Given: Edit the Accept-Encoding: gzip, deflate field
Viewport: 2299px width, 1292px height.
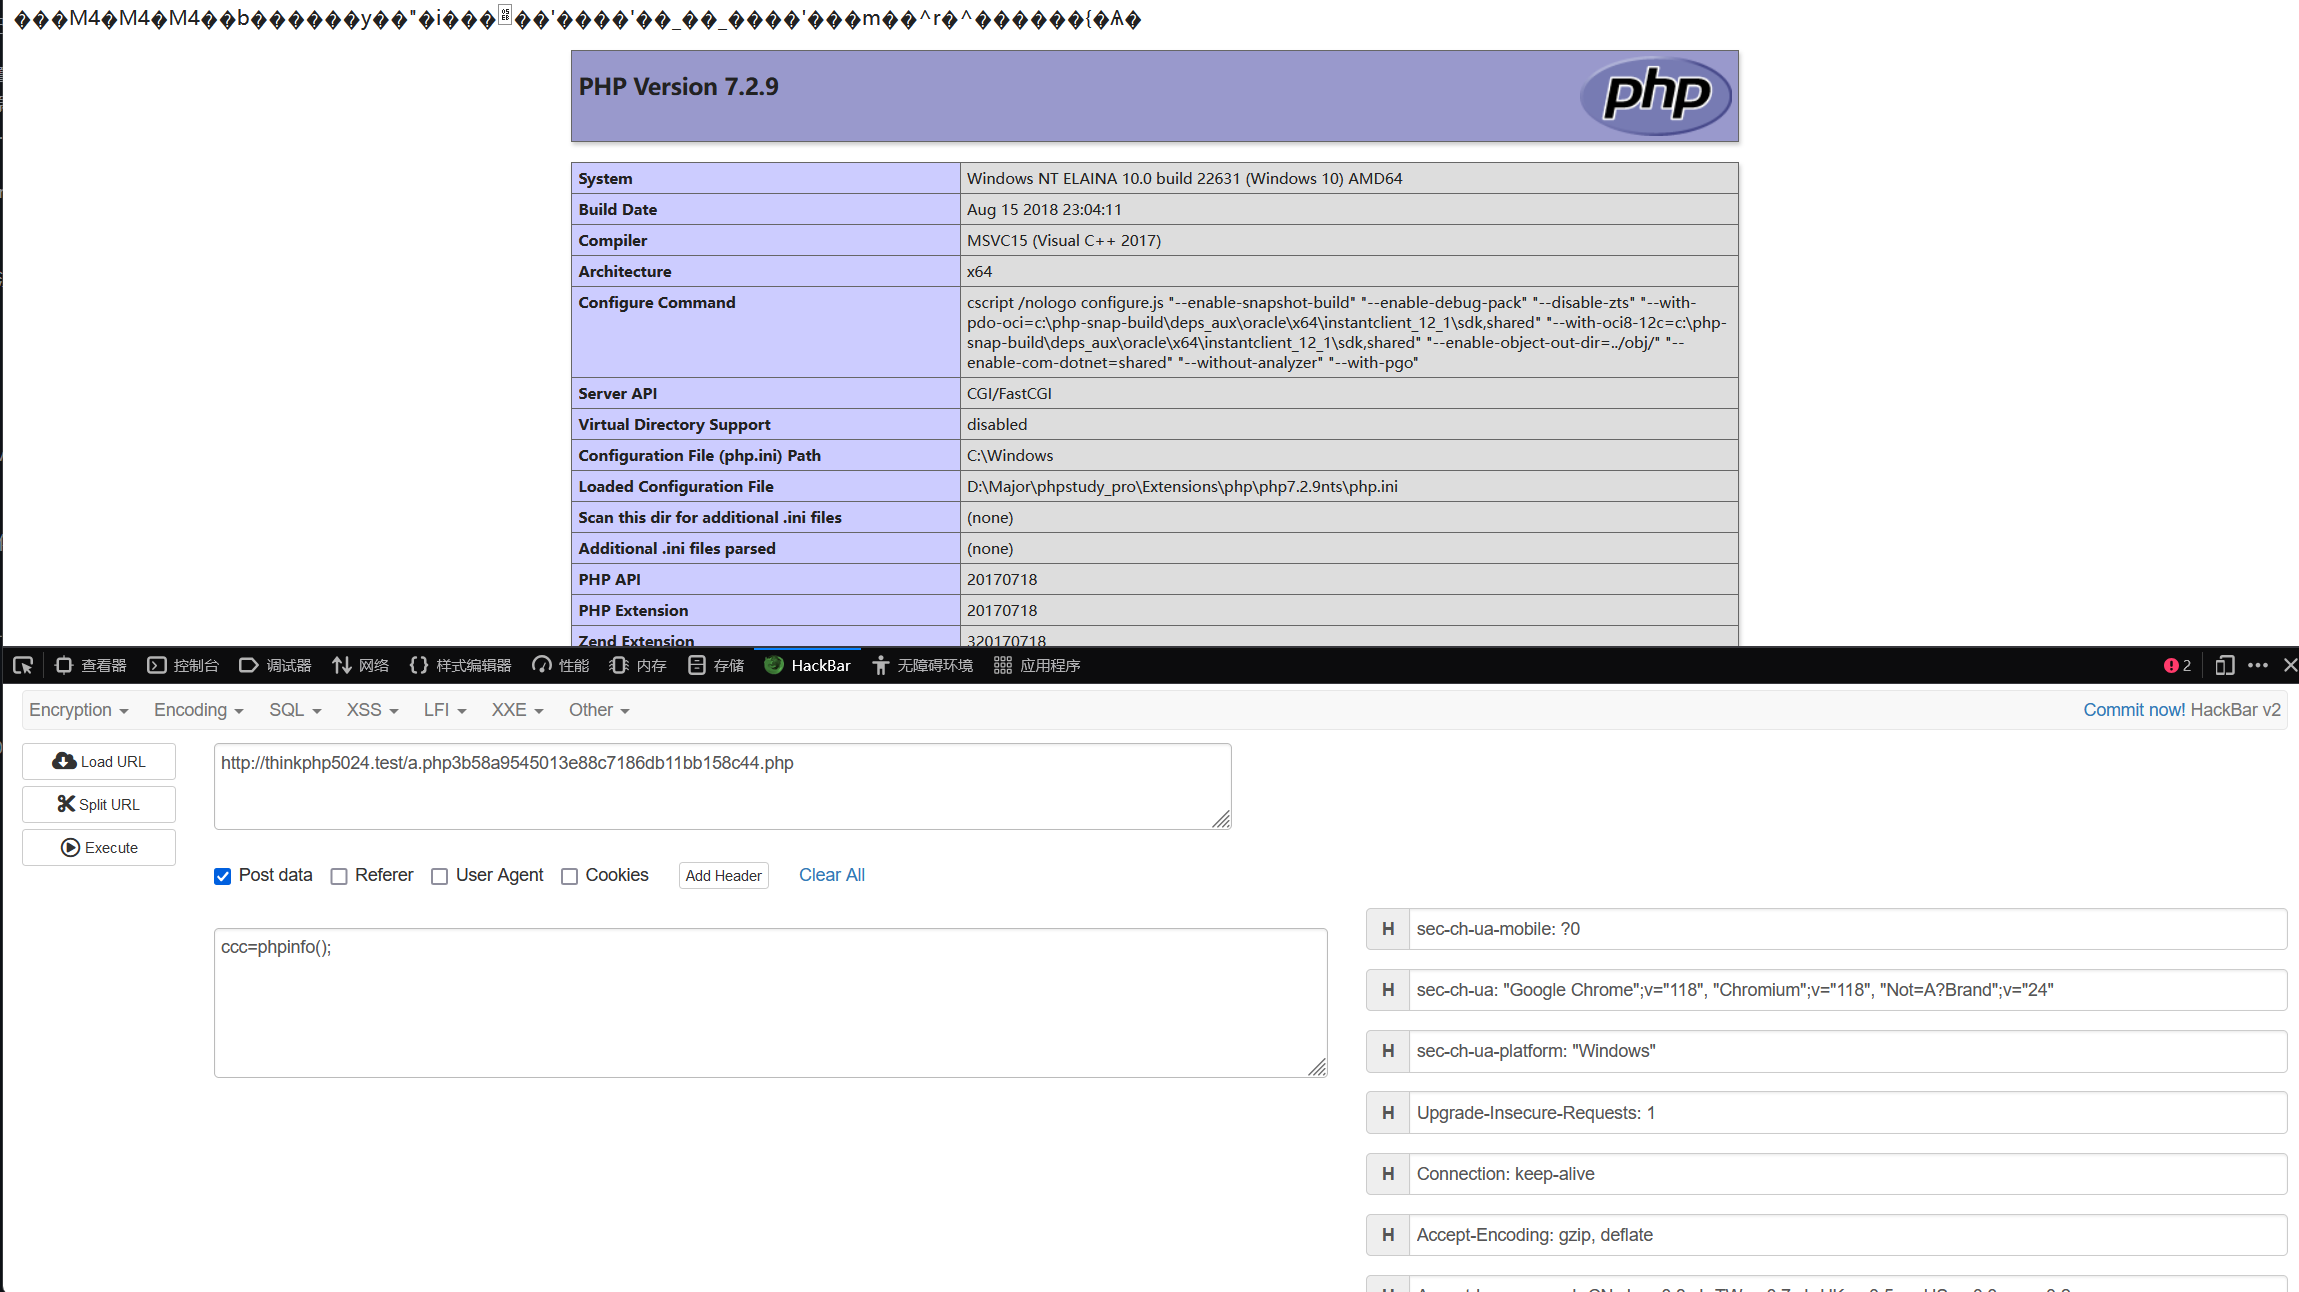Looking at the screenshot, I should 1848,1235.
